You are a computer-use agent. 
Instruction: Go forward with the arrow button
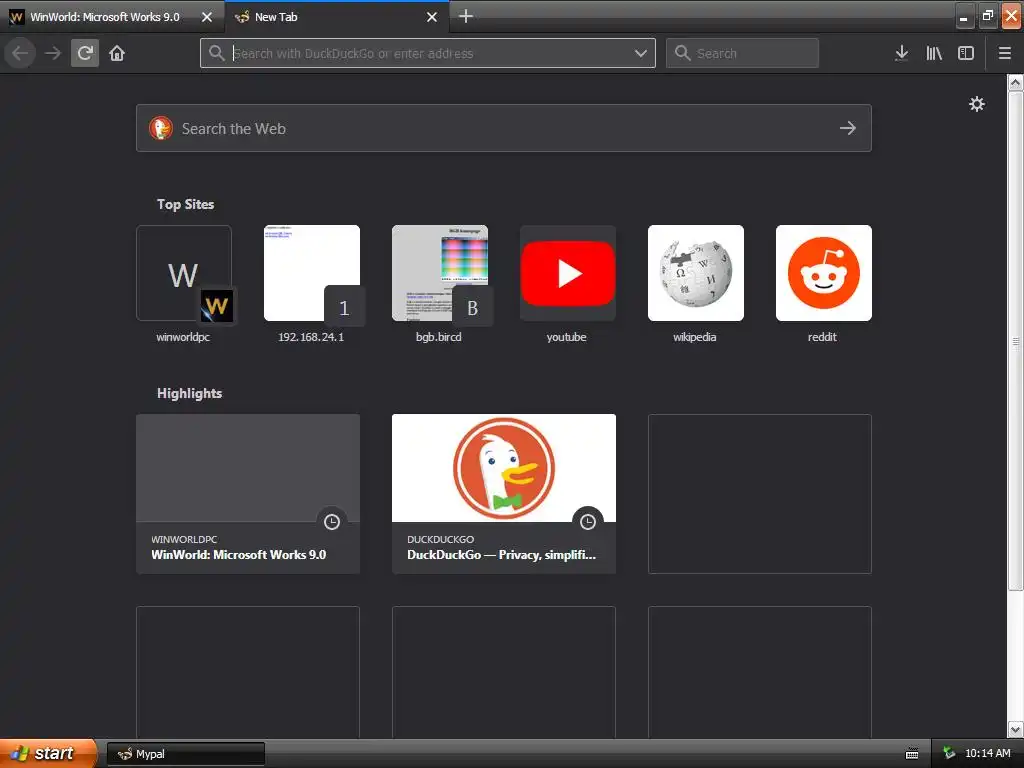[x=53, y=53]
